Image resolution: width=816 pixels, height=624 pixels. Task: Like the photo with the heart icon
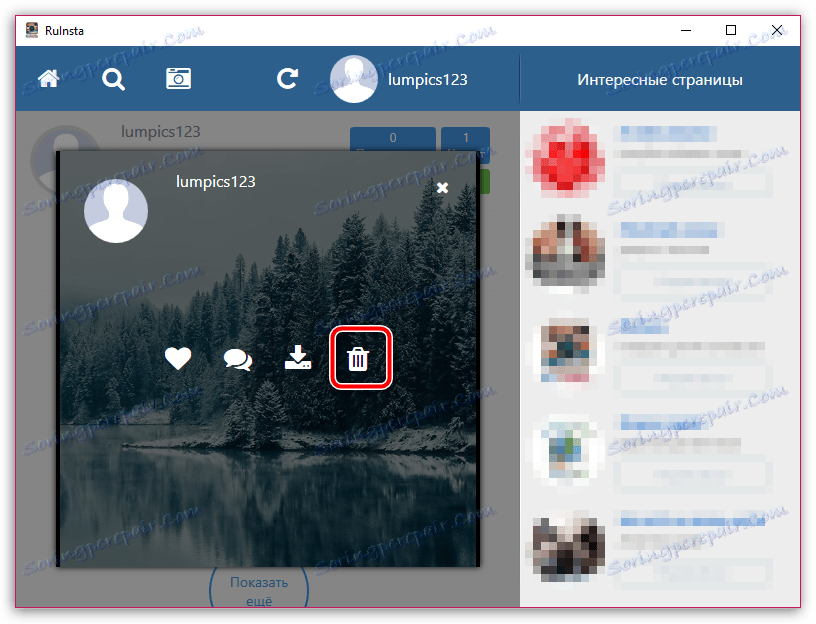[178, 358]
